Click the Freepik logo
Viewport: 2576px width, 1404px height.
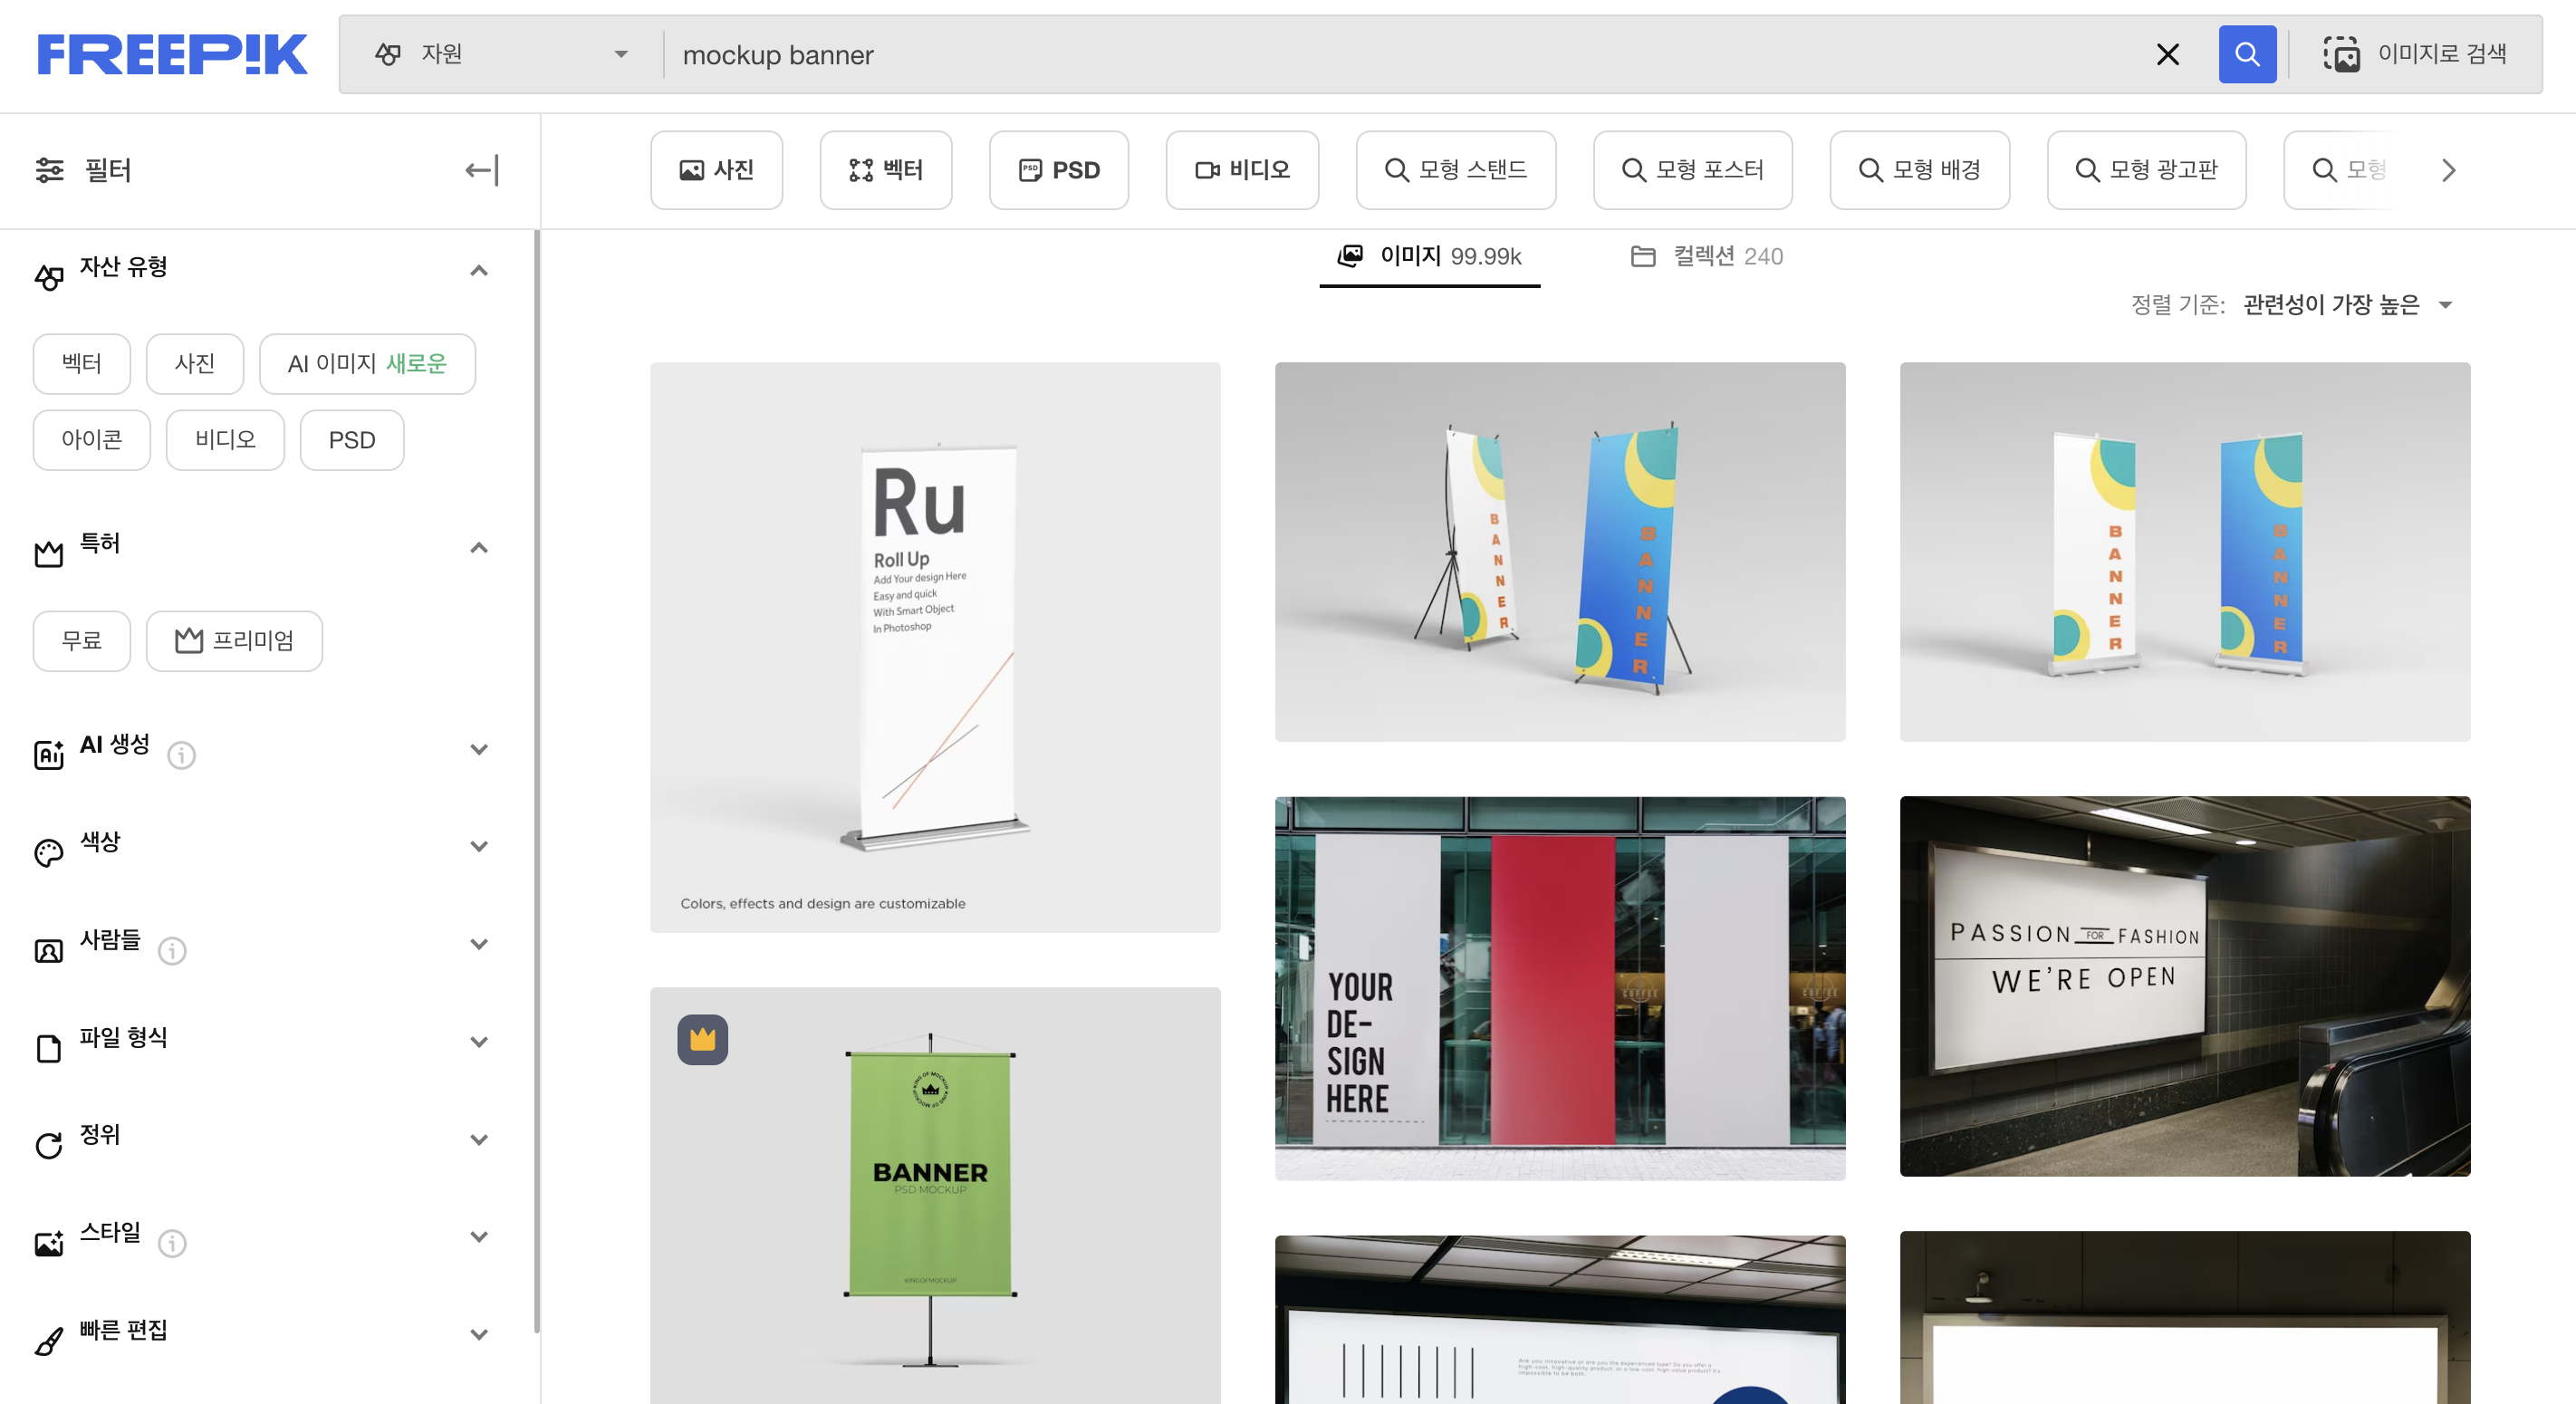pos(172,54)
